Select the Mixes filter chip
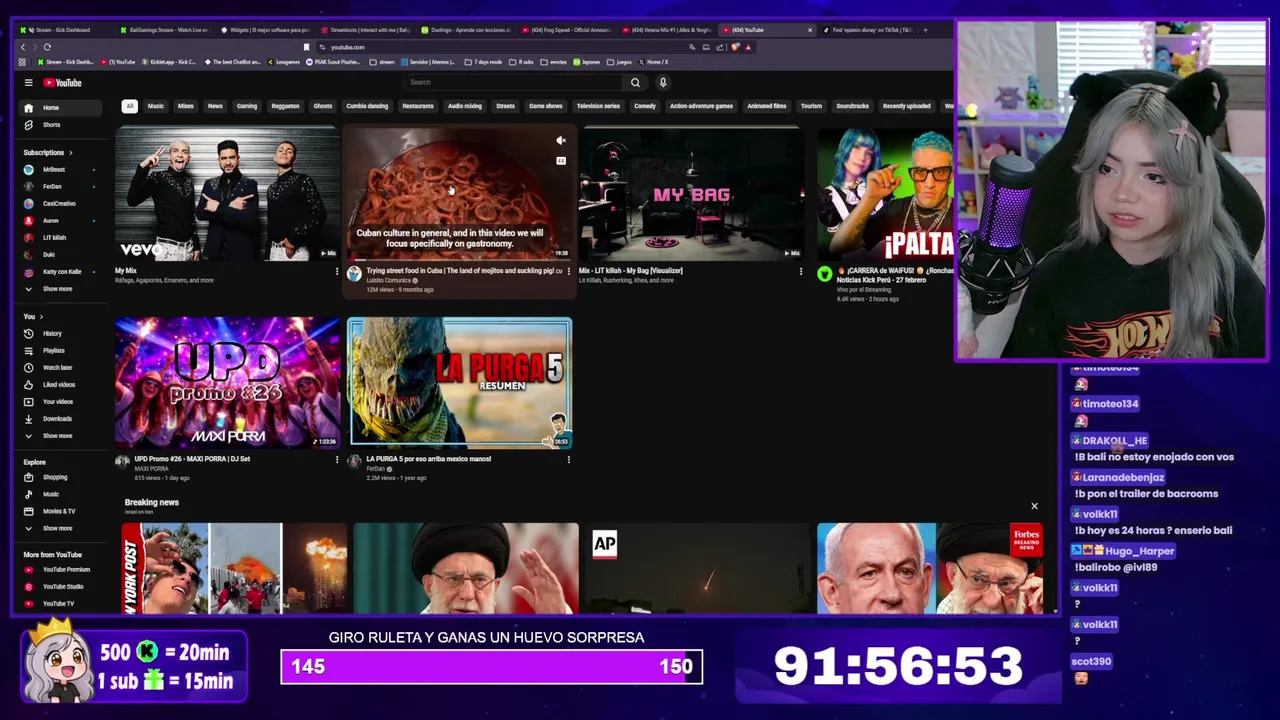The height and width of the screenshot is (720, 1280). [186, 106]
